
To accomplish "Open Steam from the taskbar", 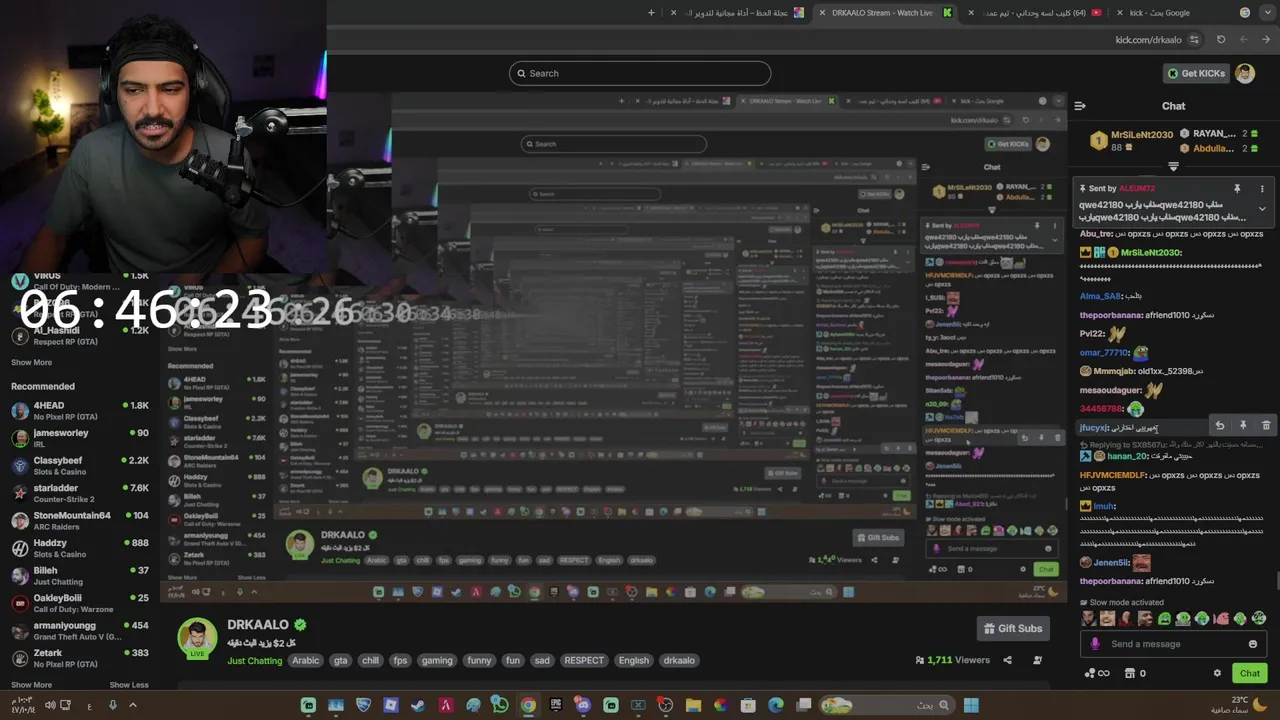I will (x=418, y=705).
